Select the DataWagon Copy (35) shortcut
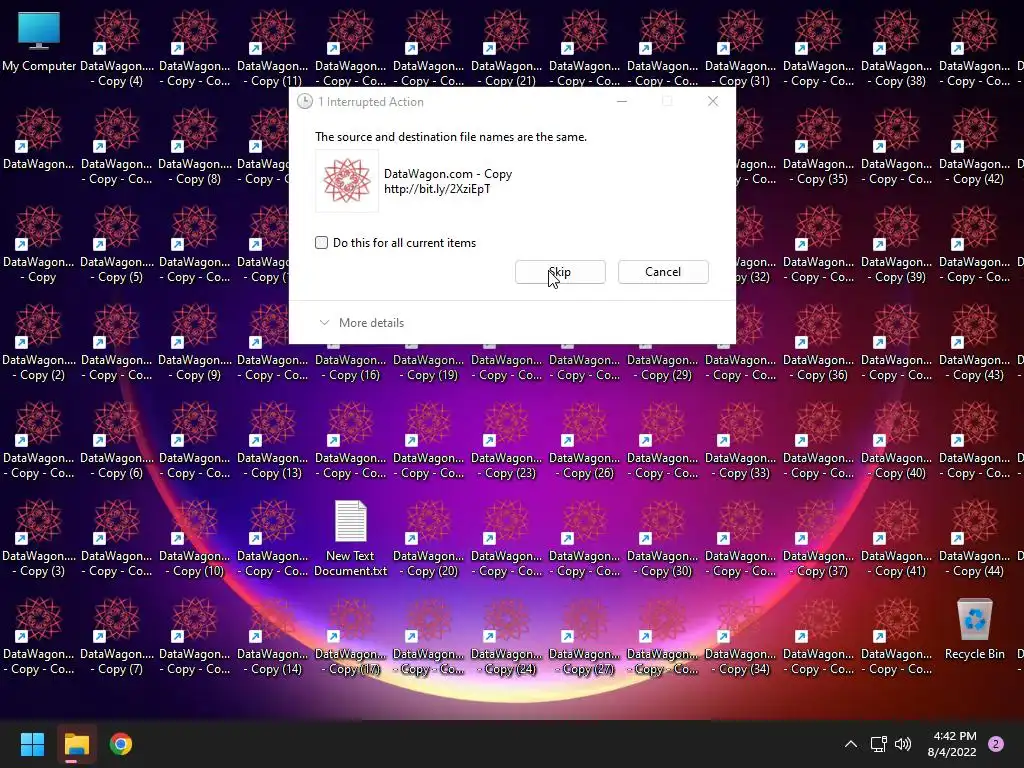 point(818,147)
